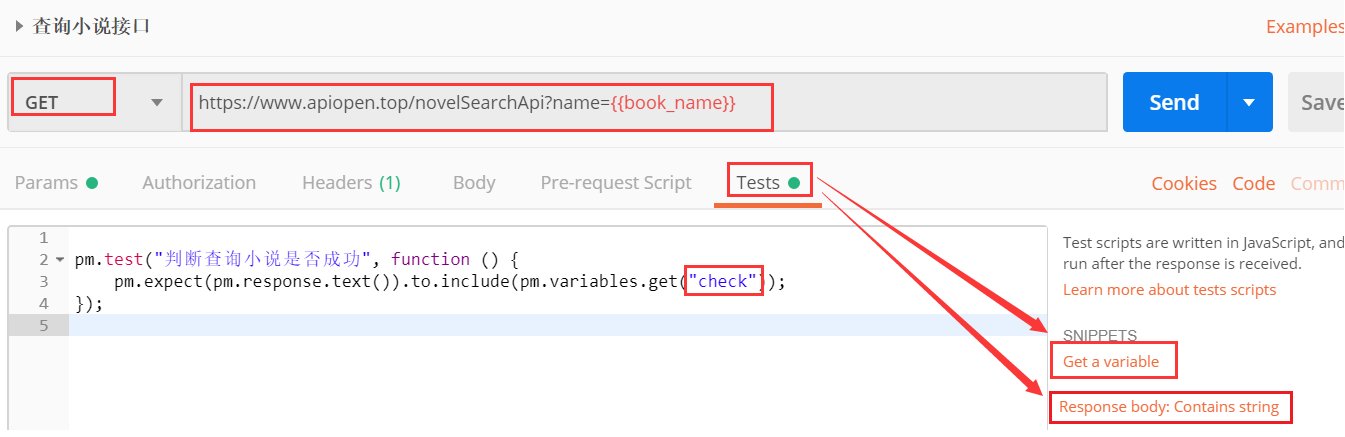This screenshot has height=437, width=1345.
Task: Click the Code link
Action: [x=1253, y=184]
